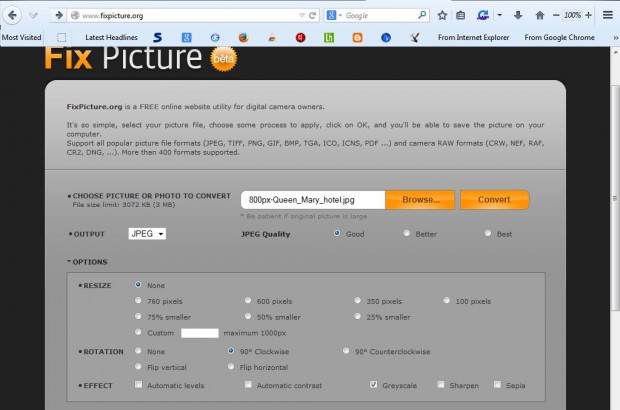Click the vertical page scrollbar

pos(615,198)
